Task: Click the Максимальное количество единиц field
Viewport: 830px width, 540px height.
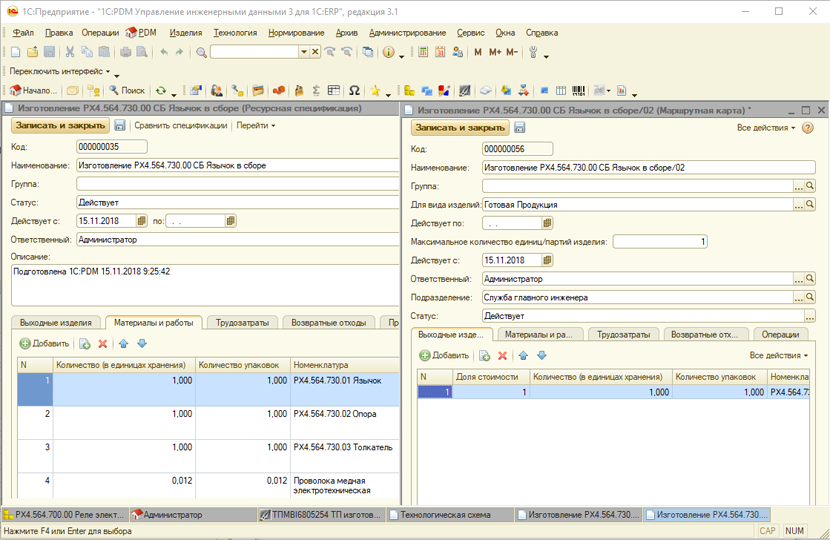Action: 660,242
